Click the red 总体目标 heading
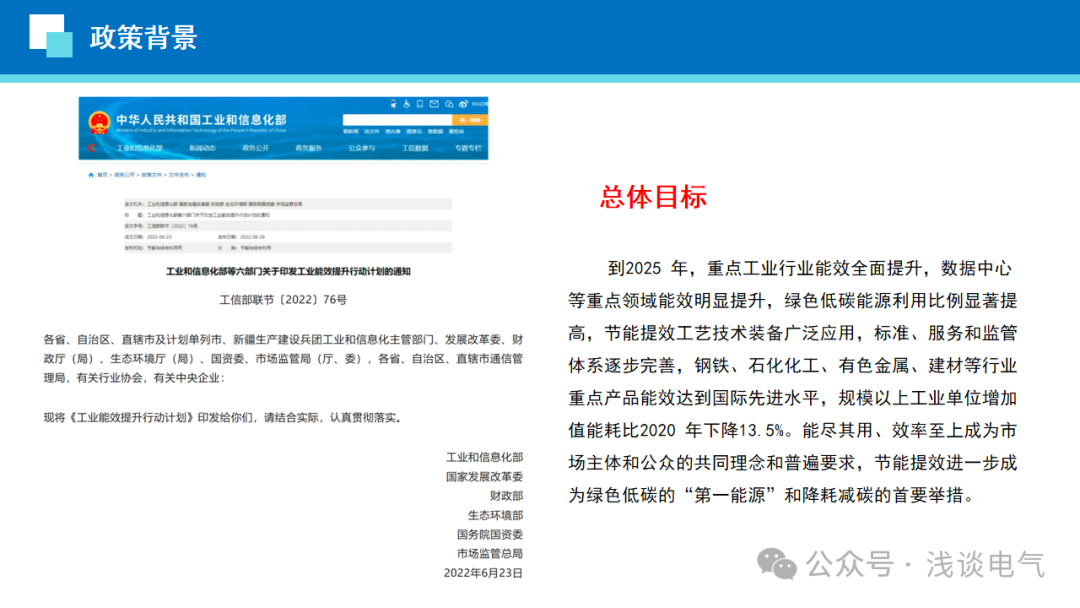This screenshot has width=1080, height=608. 653,197
